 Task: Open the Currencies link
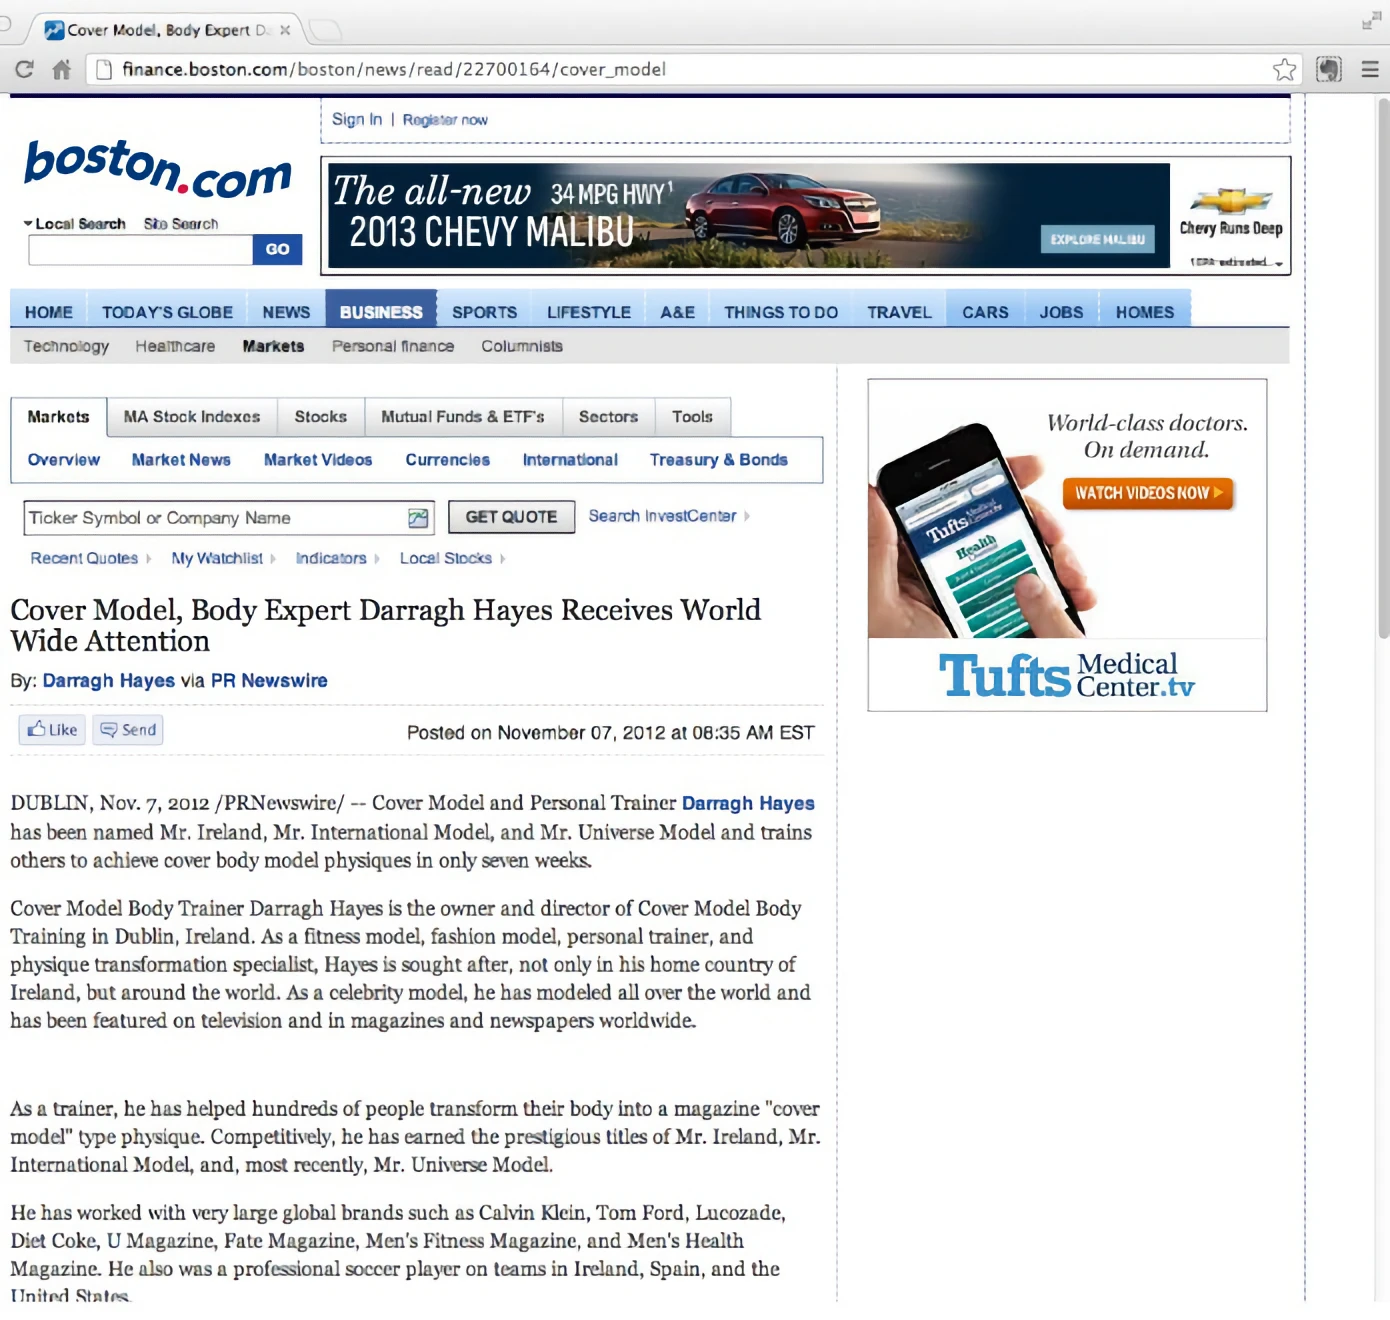point(448,460)
